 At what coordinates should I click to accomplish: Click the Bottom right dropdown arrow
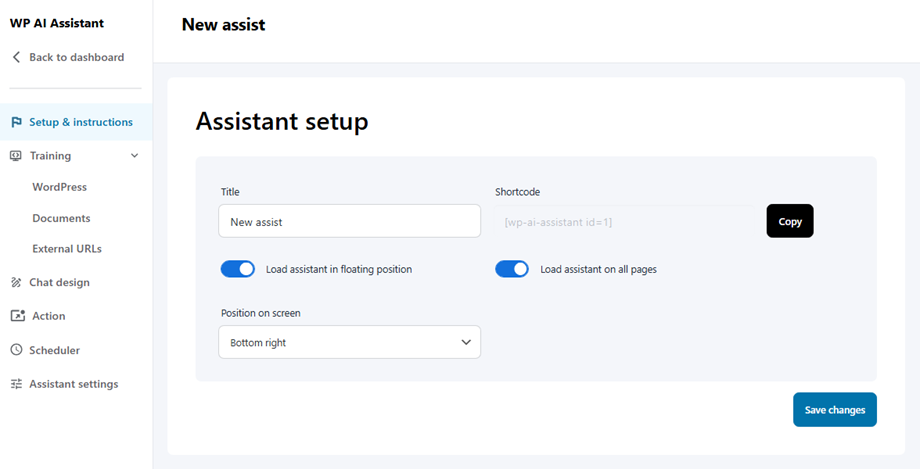tap(466, 342)
